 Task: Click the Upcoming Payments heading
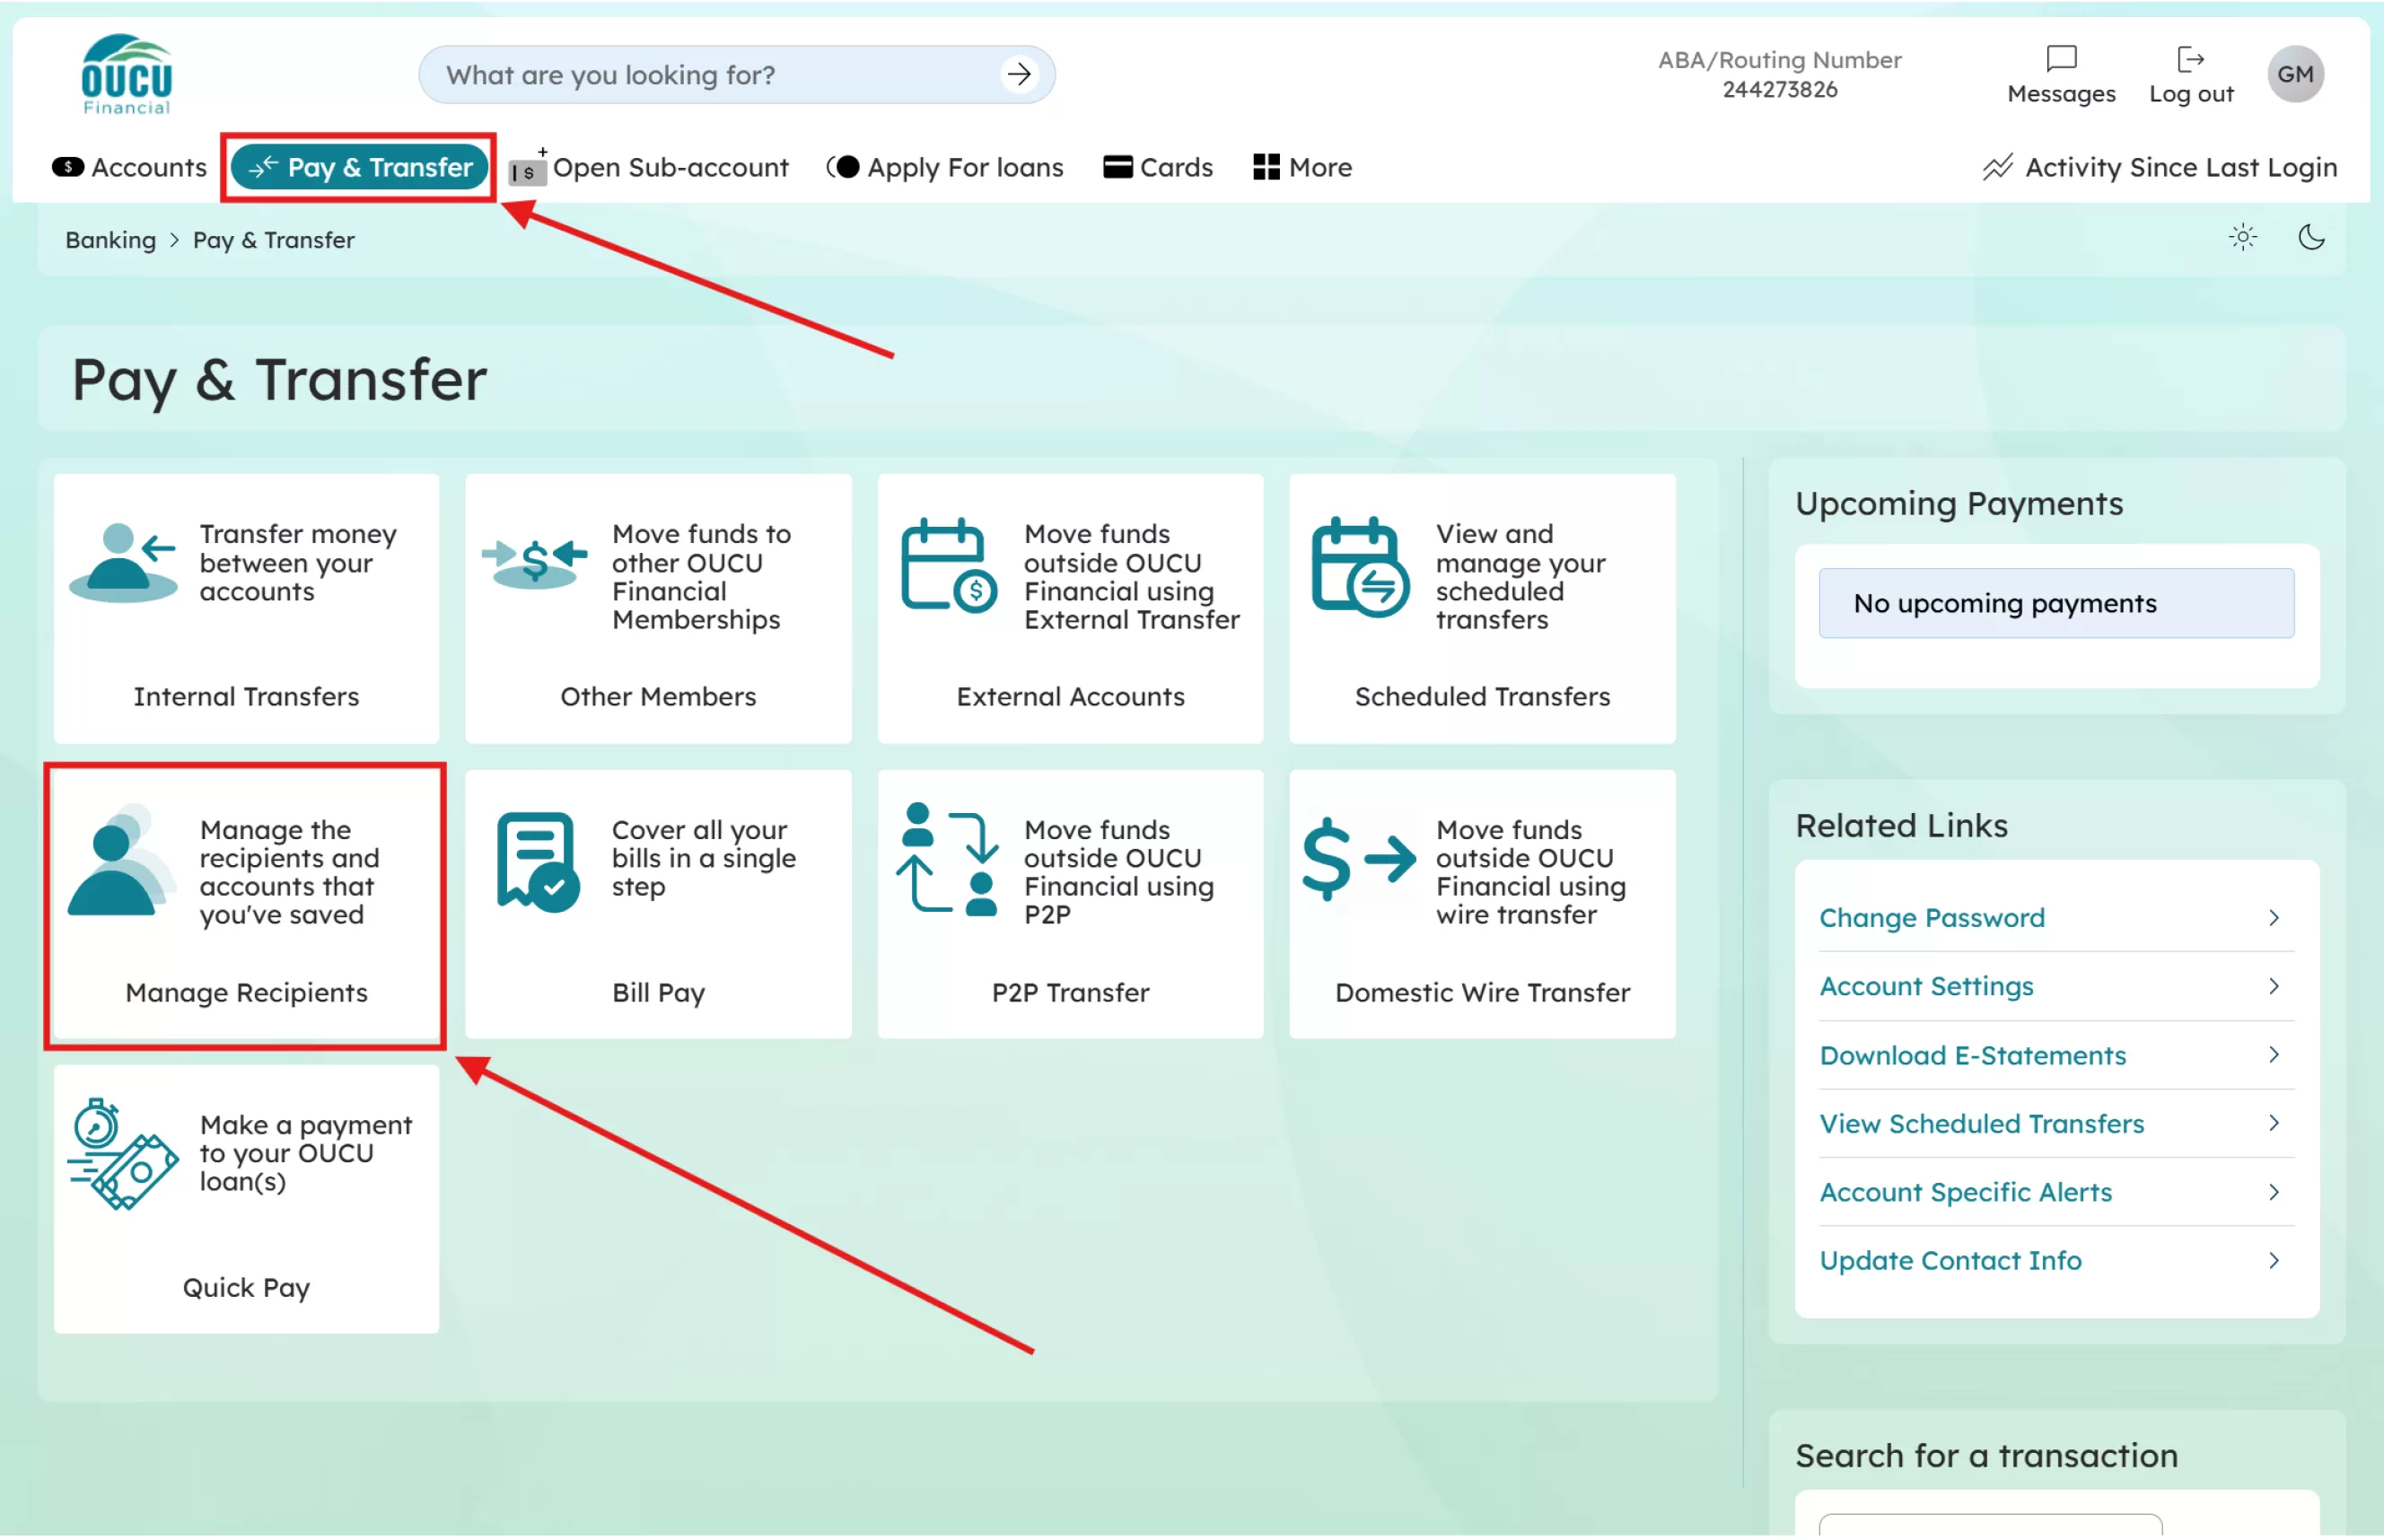[x=1958, y=503]
